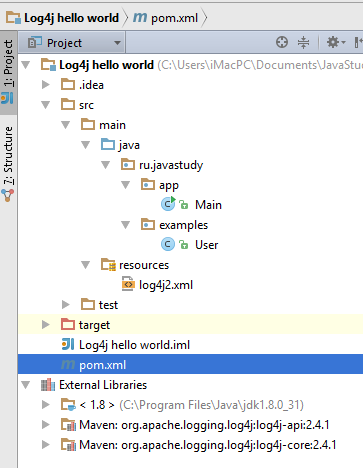
Task: Collapse the app package
Action: 126,185
